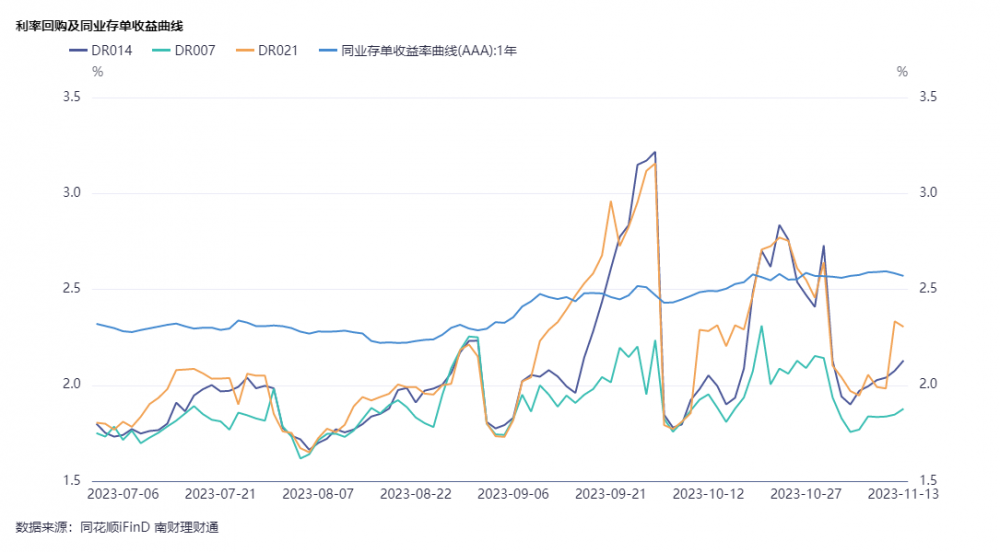Hide the 同业存单收益率曲线(AAA):1年 legend label
This screenshot has width=1000, height=552.
(x=428, y=49)
